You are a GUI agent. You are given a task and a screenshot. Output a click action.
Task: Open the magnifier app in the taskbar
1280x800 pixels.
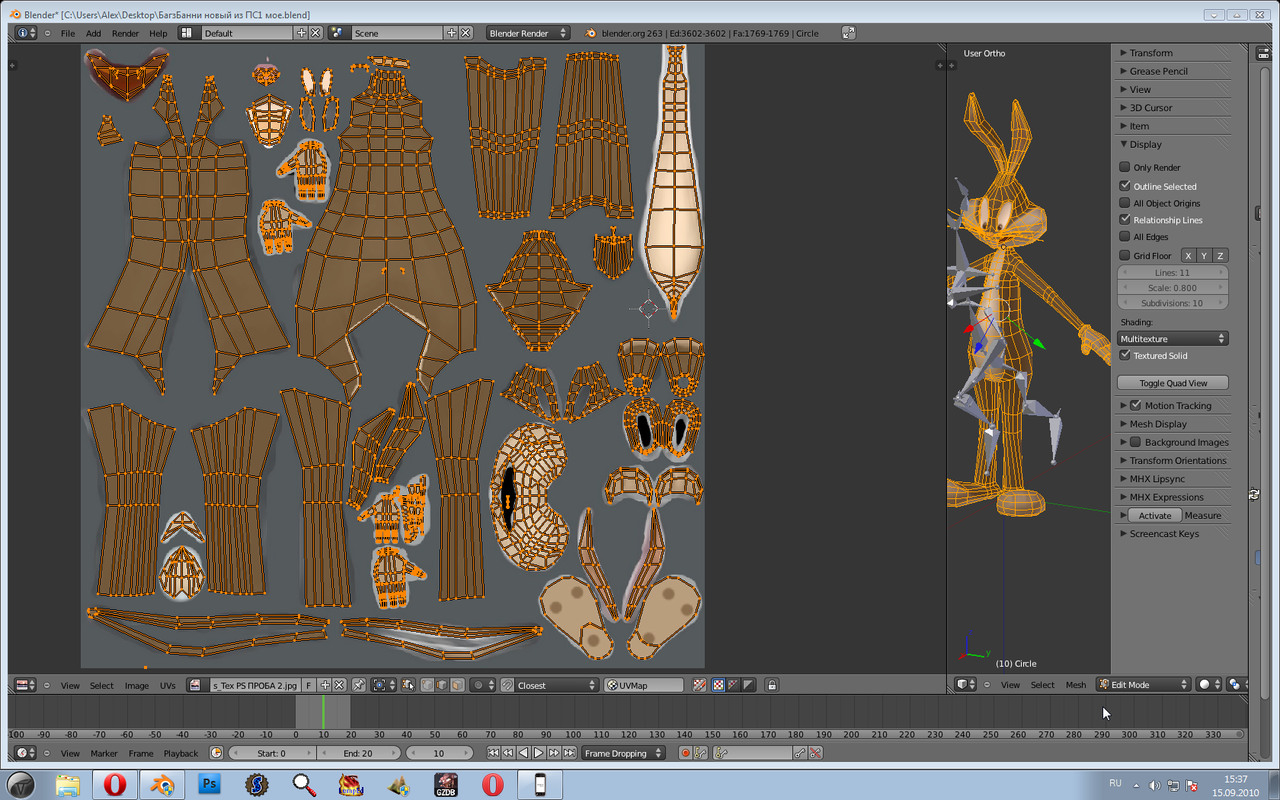click(304, 784)
